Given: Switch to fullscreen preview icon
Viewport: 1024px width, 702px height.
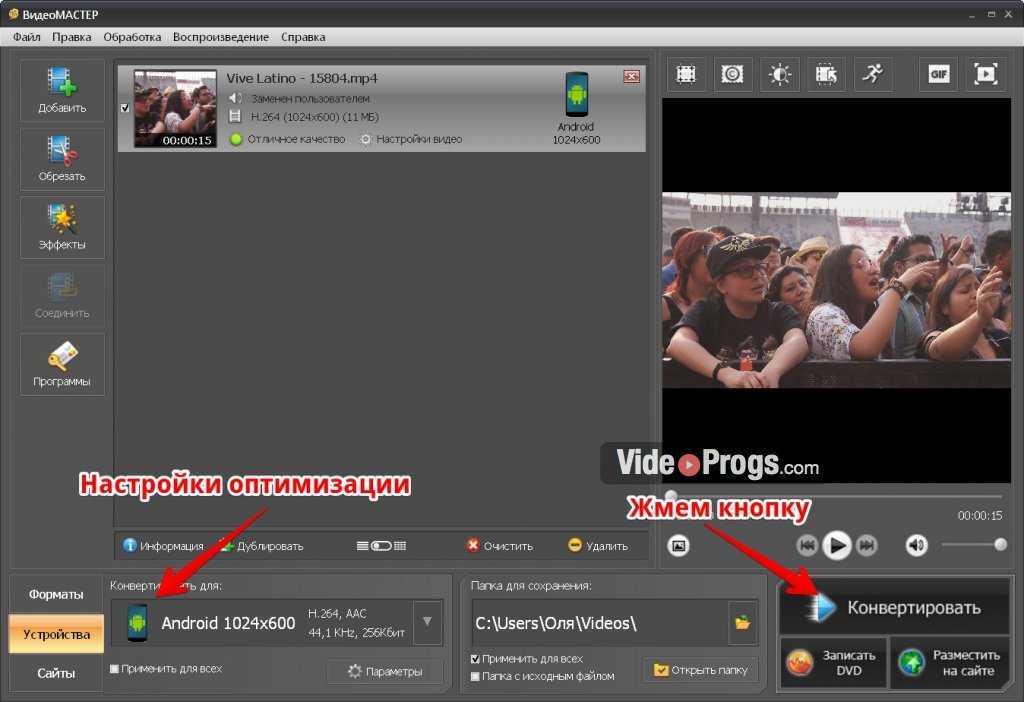Looking at the screenshot, I should pos(985,74).
